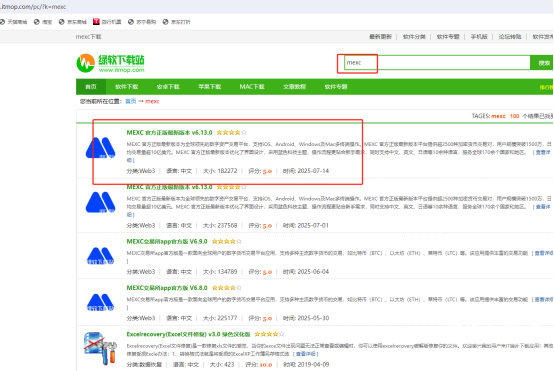Focus the search box containing mexc
Image resolution: width=554 pixels, height=371 pixels.
(437, 63)
